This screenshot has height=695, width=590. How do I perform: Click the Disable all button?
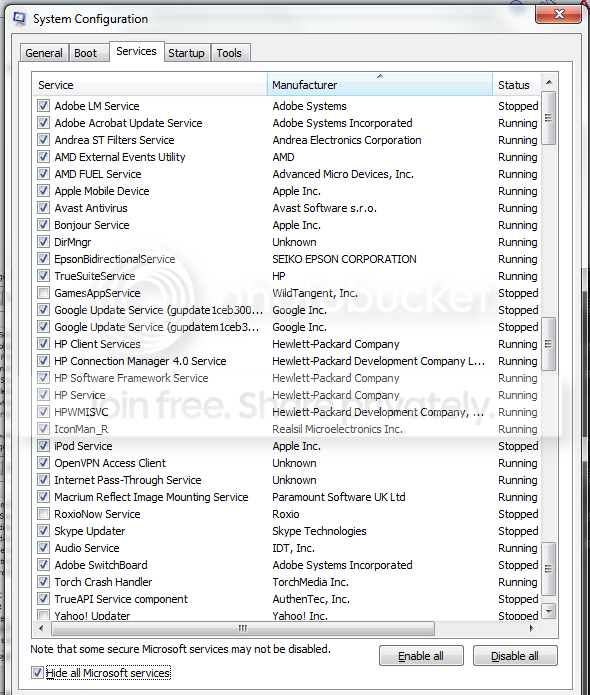[x=515, y=656]
